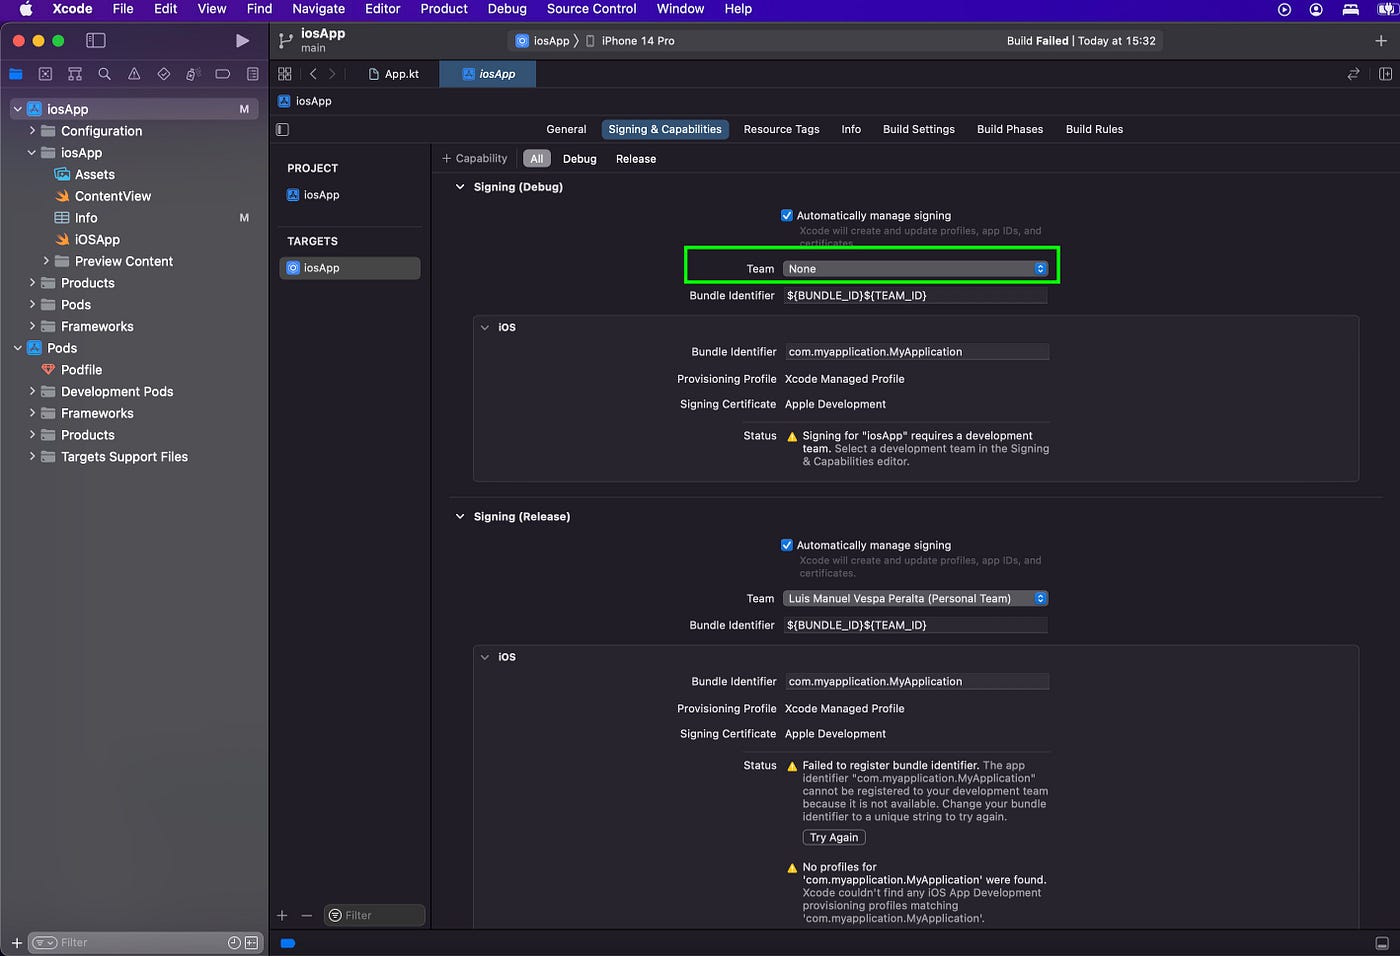Viewport: 1400px width, 956px height.
Task: Select Podfile in the navigator
Action: click(x=81, y=370)
